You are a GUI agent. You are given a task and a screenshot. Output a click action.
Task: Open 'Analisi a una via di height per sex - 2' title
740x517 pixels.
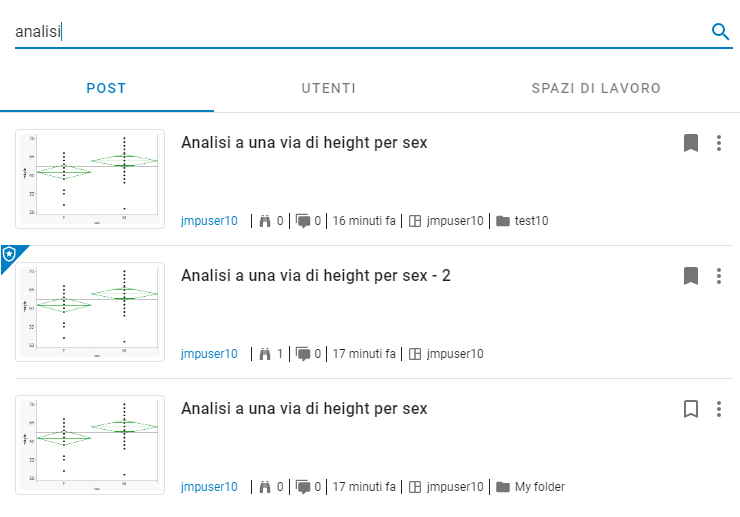point(315,275)
